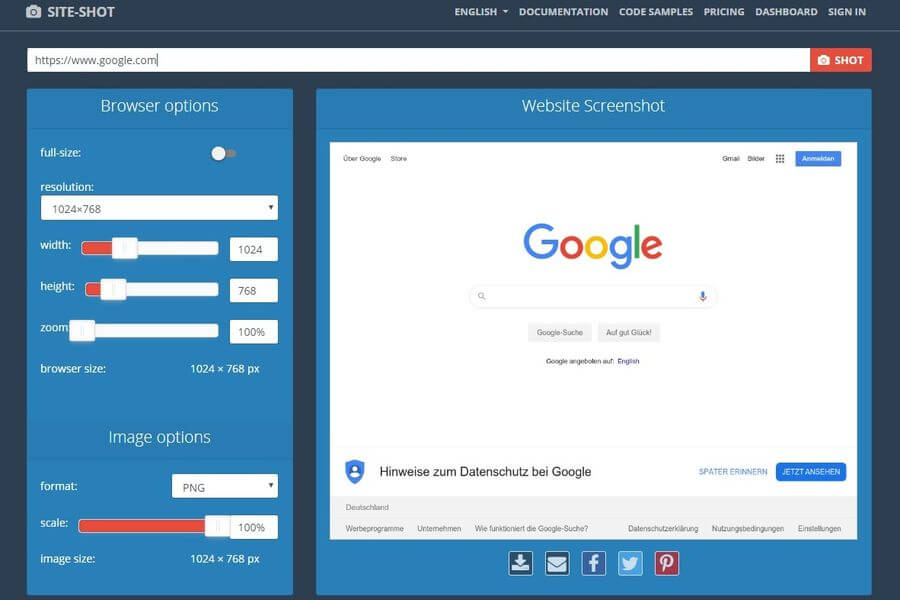
Task: Click Nutzungsbedingungen footer link
Action: point(748,528)
